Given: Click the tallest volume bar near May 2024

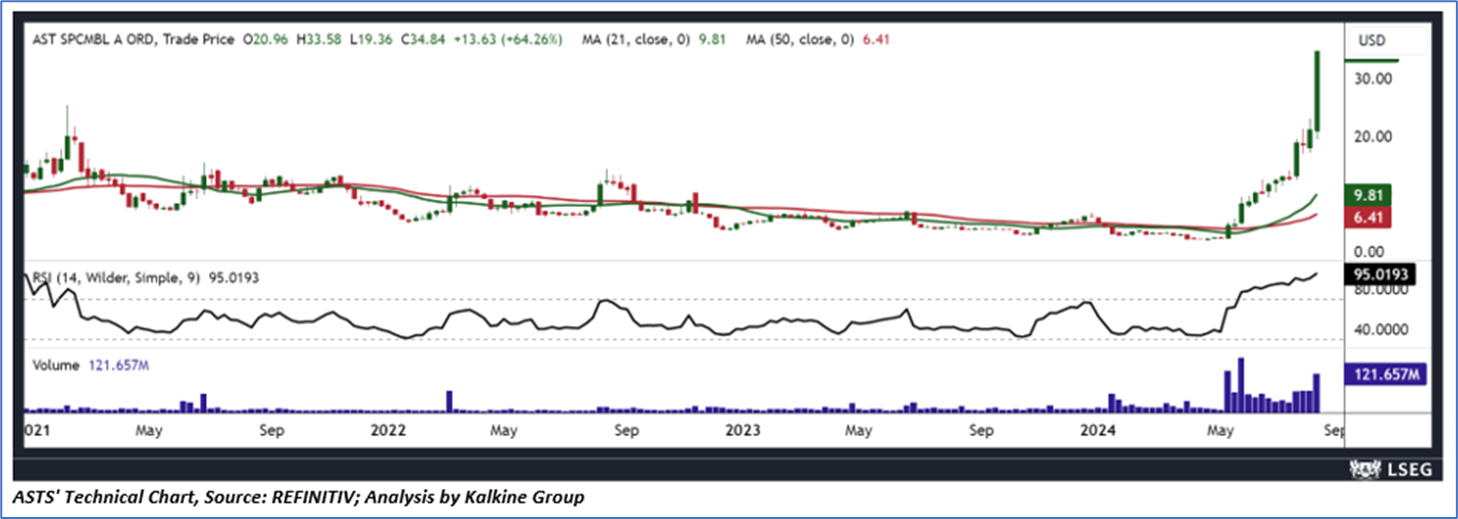Looking at the screenshot, I should [1240, 385].
